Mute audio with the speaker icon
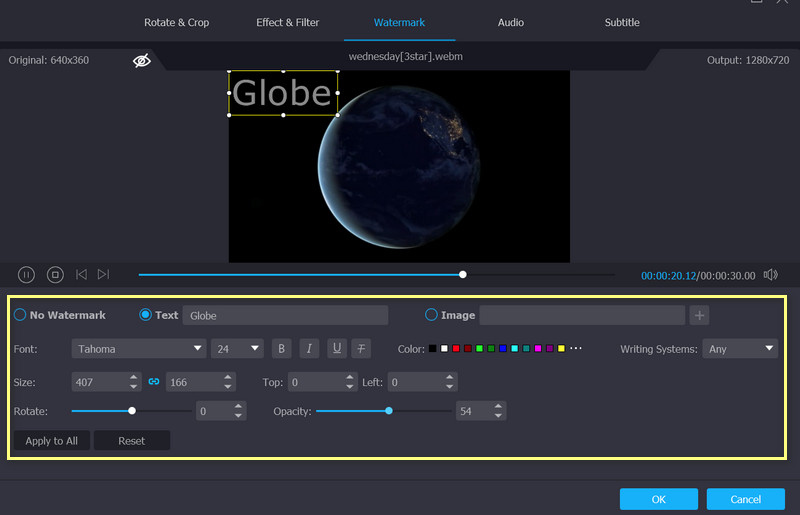The width and height of the screenshot is (800, 515). point(770,275)
